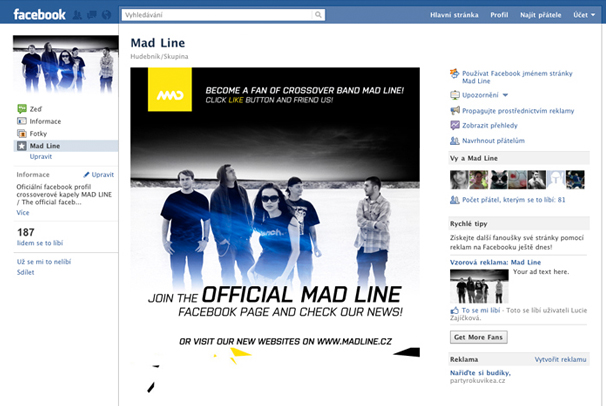The image size is (606, 406).
Task: Open the Vytvořit reklamu link
Action: [x=560, y=359]
